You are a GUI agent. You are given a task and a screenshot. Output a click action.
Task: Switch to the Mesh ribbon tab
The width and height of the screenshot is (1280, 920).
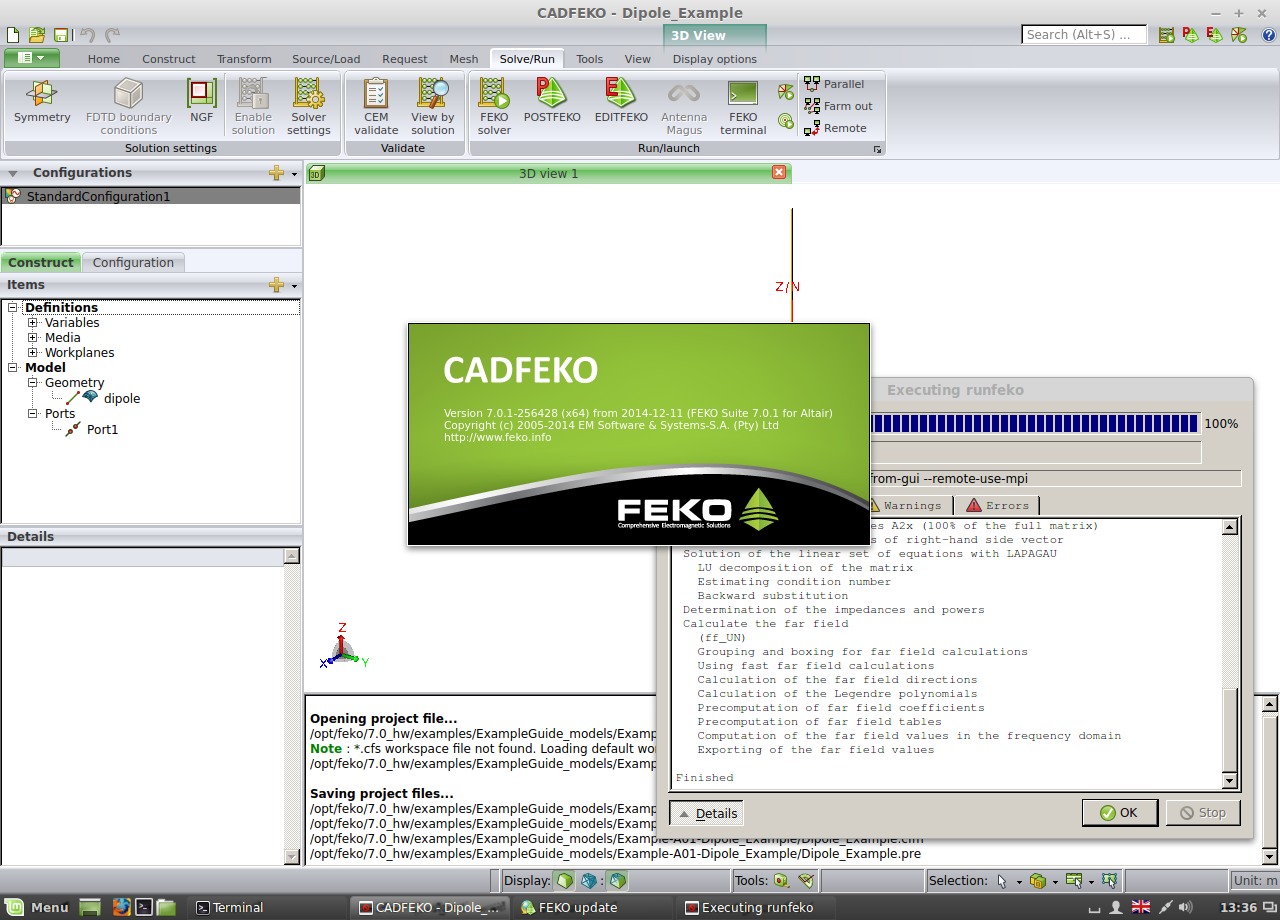point(464,59)
